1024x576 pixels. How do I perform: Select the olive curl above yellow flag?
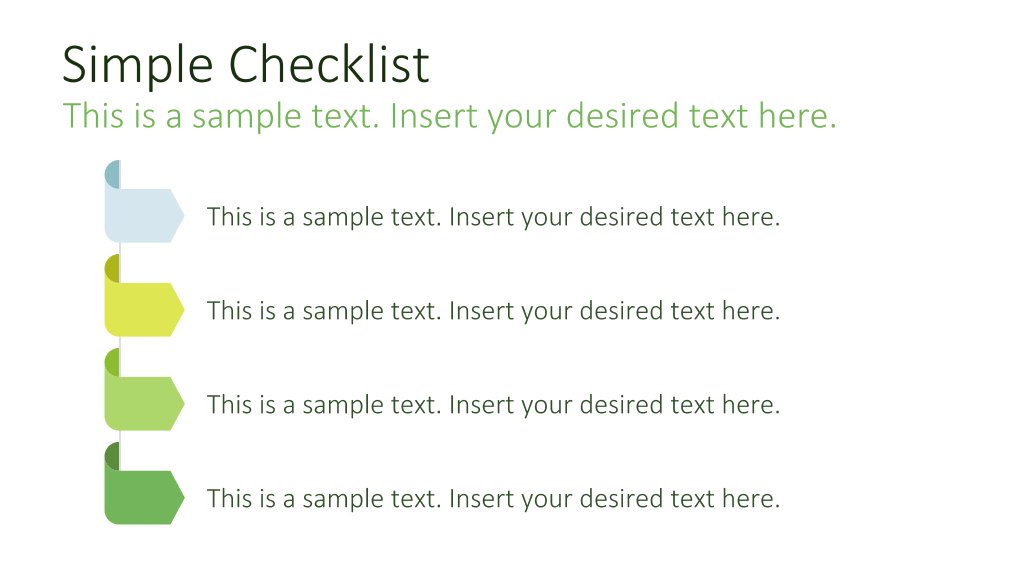tap(112, 268)
